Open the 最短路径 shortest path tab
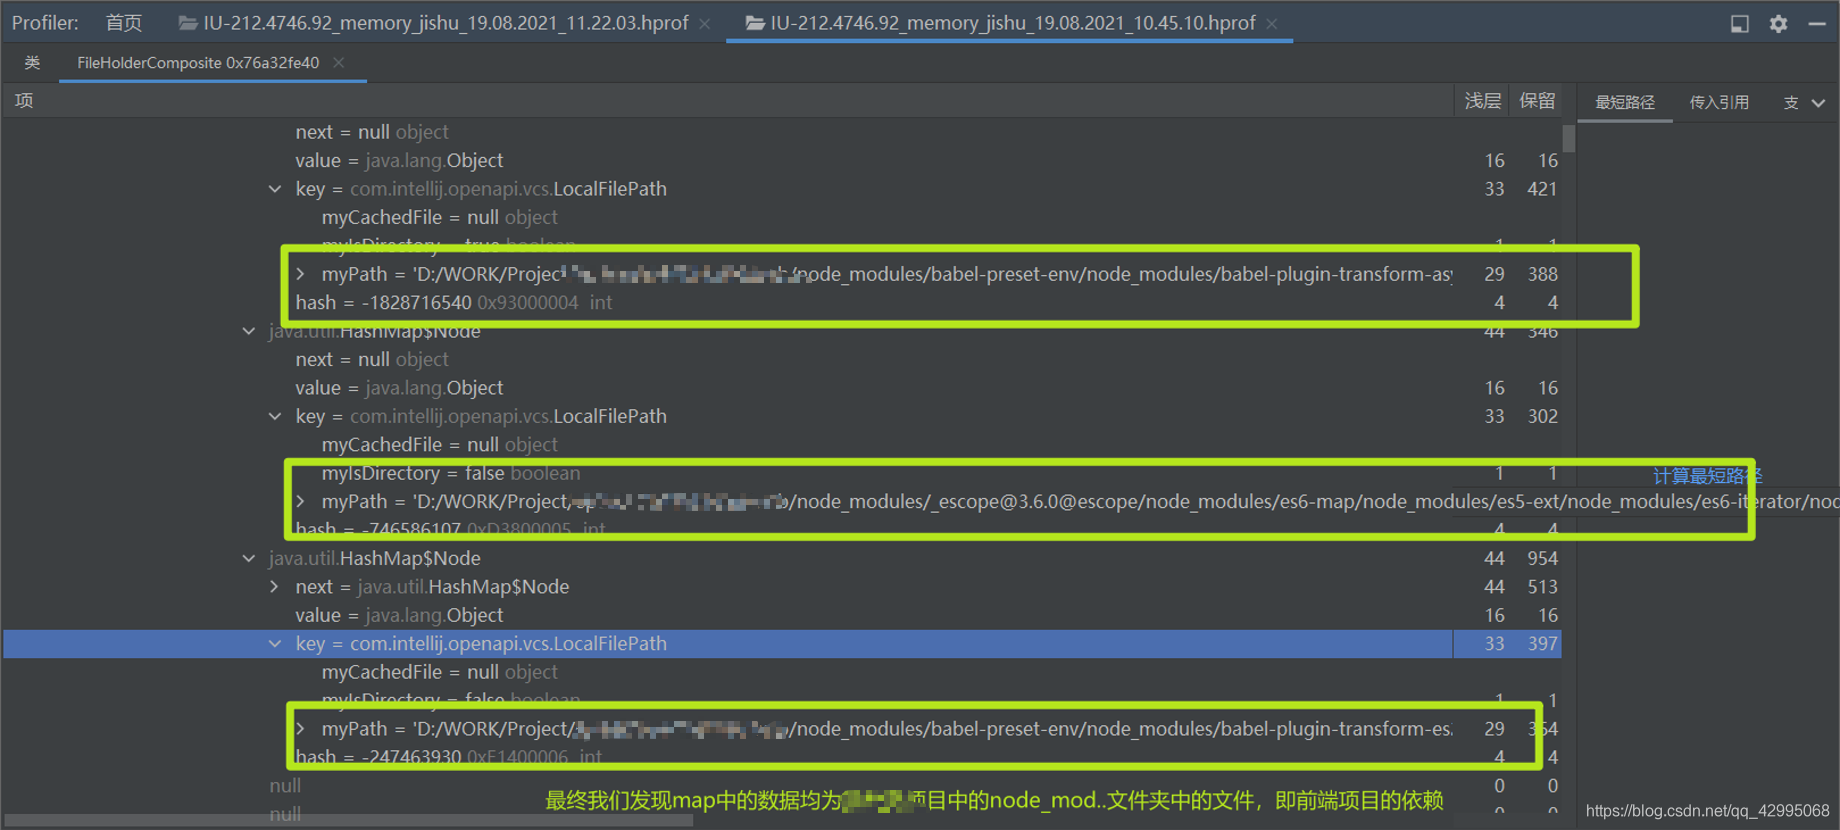Viewport: 1840px width, 830px height. pos(1625,102)
